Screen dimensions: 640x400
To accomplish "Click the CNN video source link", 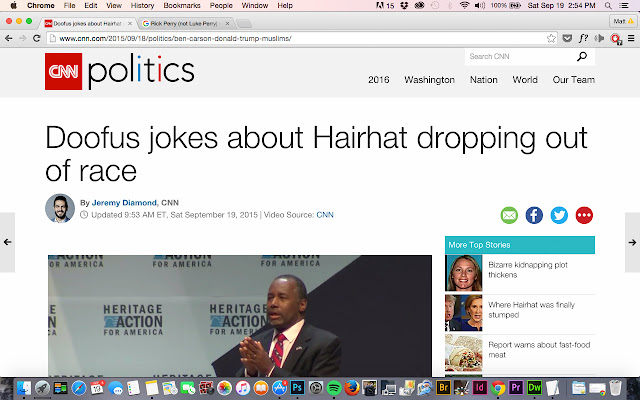I will pyautogui.click(x=325, y=215).
